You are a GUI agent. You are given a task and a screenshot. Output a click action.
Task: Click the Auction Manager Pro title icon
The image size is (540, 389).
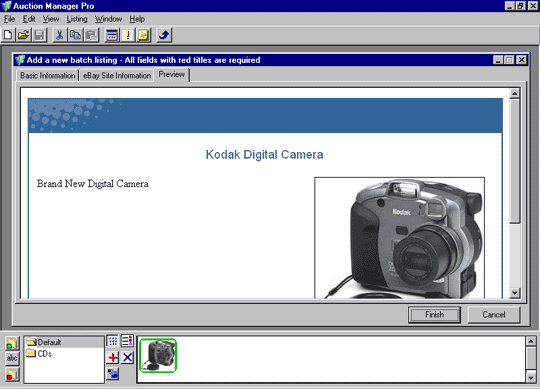tap(7, 6)
